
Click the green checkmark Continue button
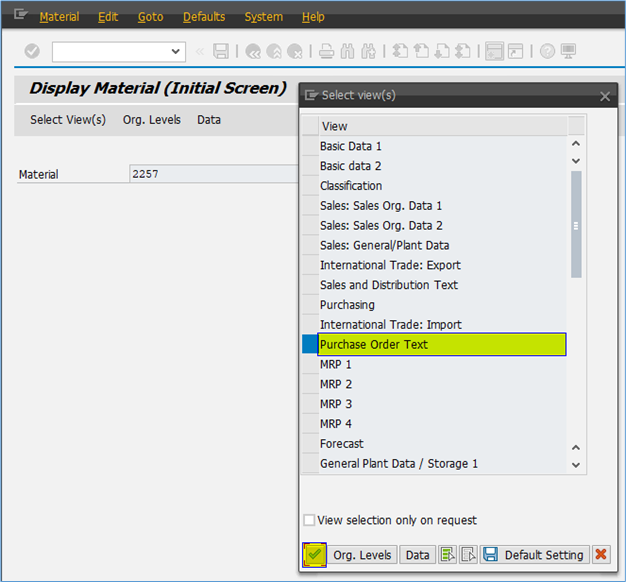[x=315, y=554]
